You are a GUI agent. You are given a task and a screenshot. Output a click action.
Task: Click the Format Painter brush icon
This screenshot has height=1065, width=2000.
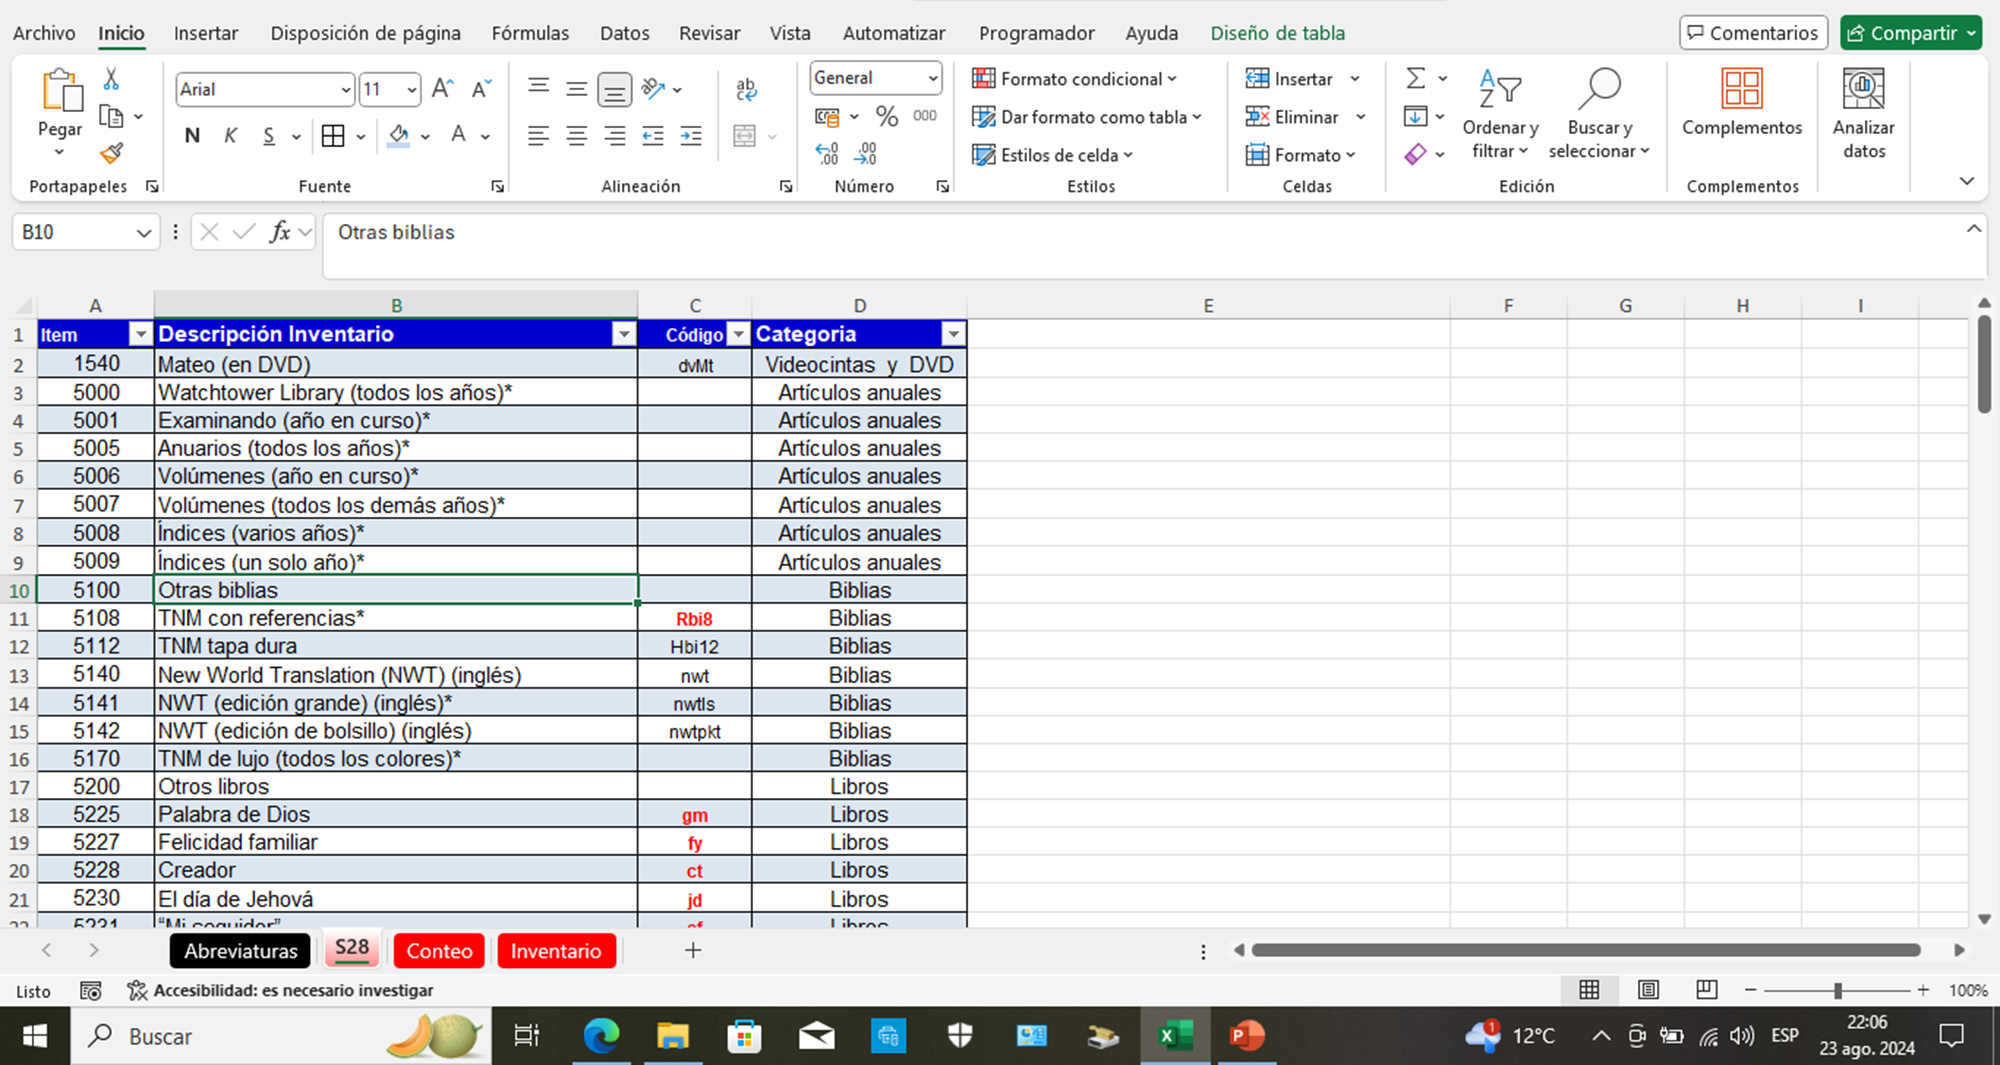coord(111,154)
